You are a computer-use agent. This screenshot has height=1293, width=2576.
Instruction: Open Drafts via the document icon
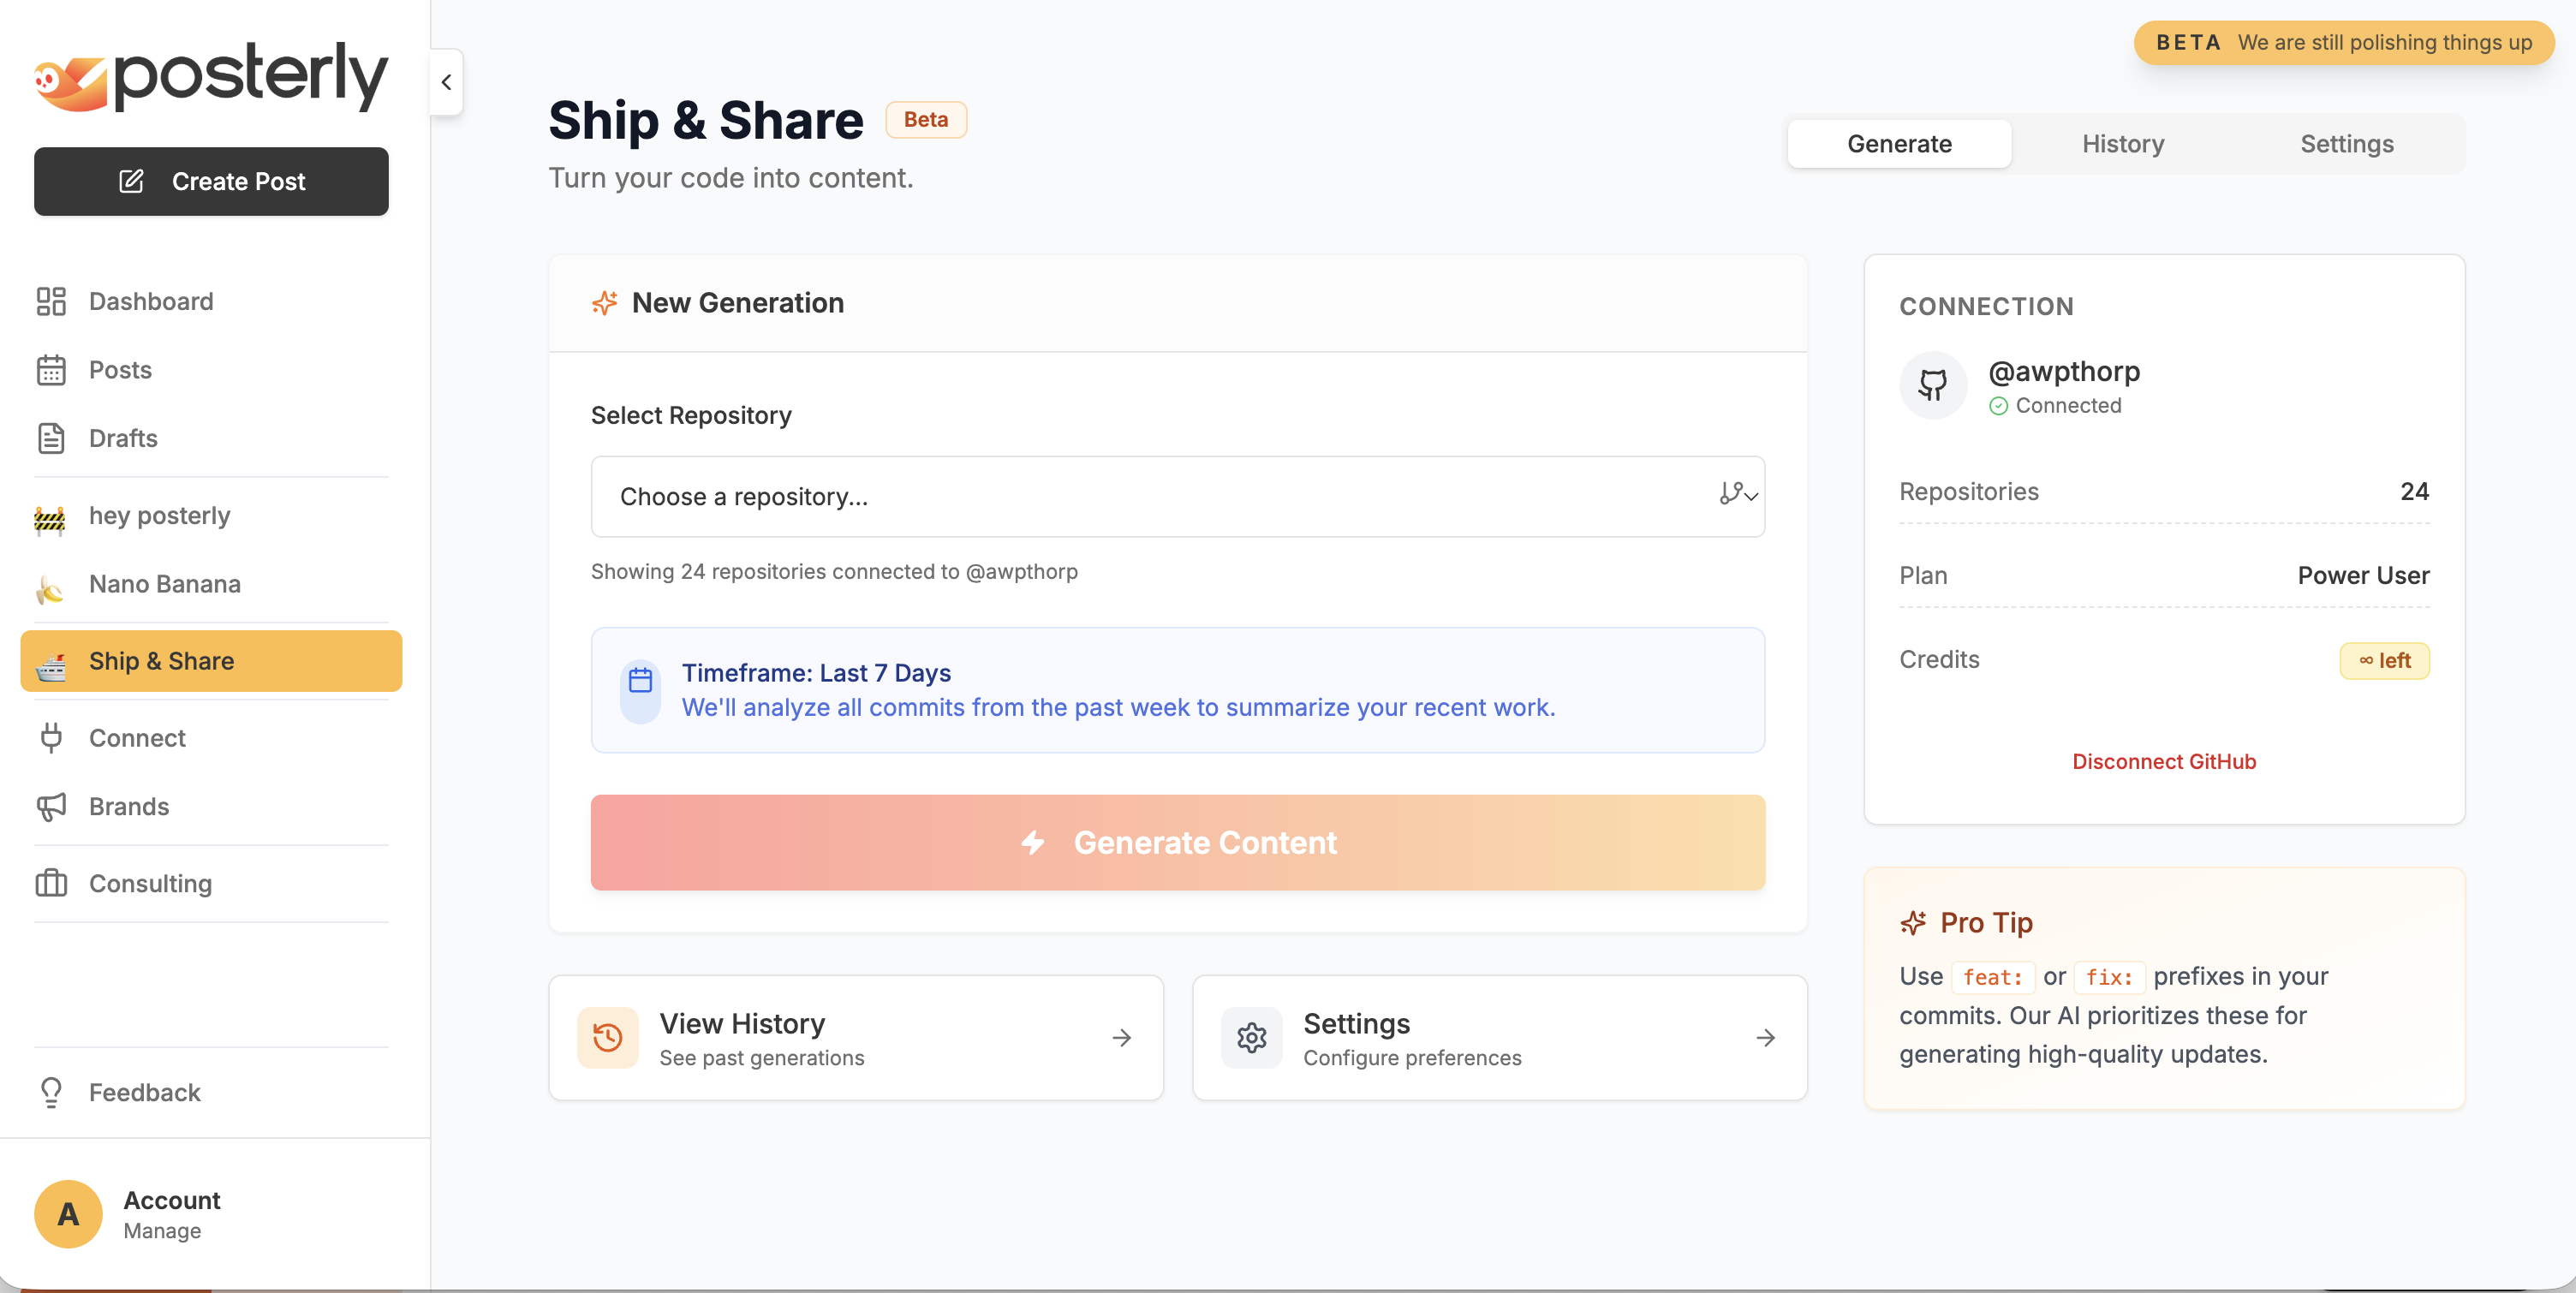click(x=52, y=438)
